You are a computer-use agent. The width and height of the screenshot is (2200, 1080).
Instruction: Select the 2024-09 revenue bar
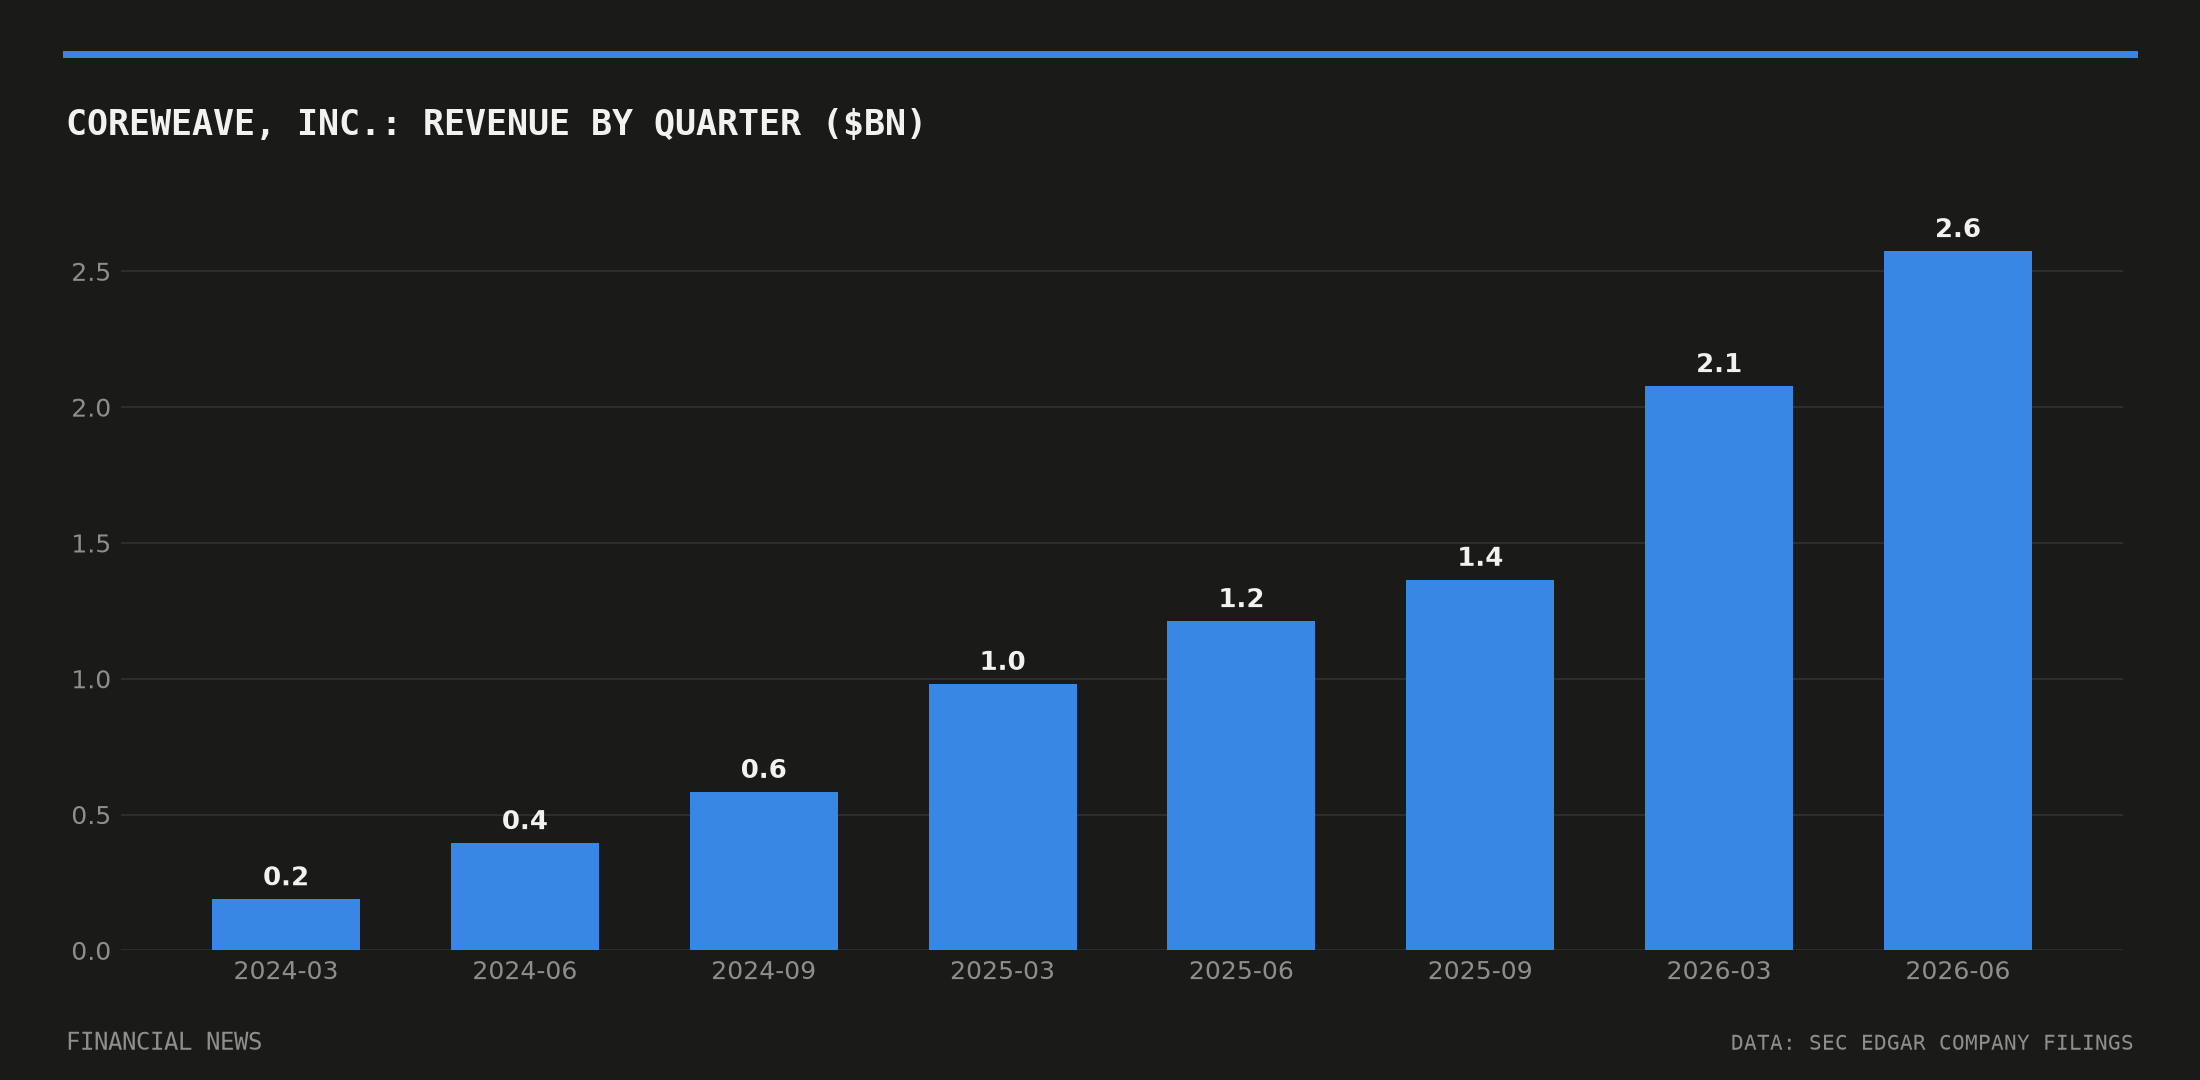pyautogui.click(x=764, y=871)
